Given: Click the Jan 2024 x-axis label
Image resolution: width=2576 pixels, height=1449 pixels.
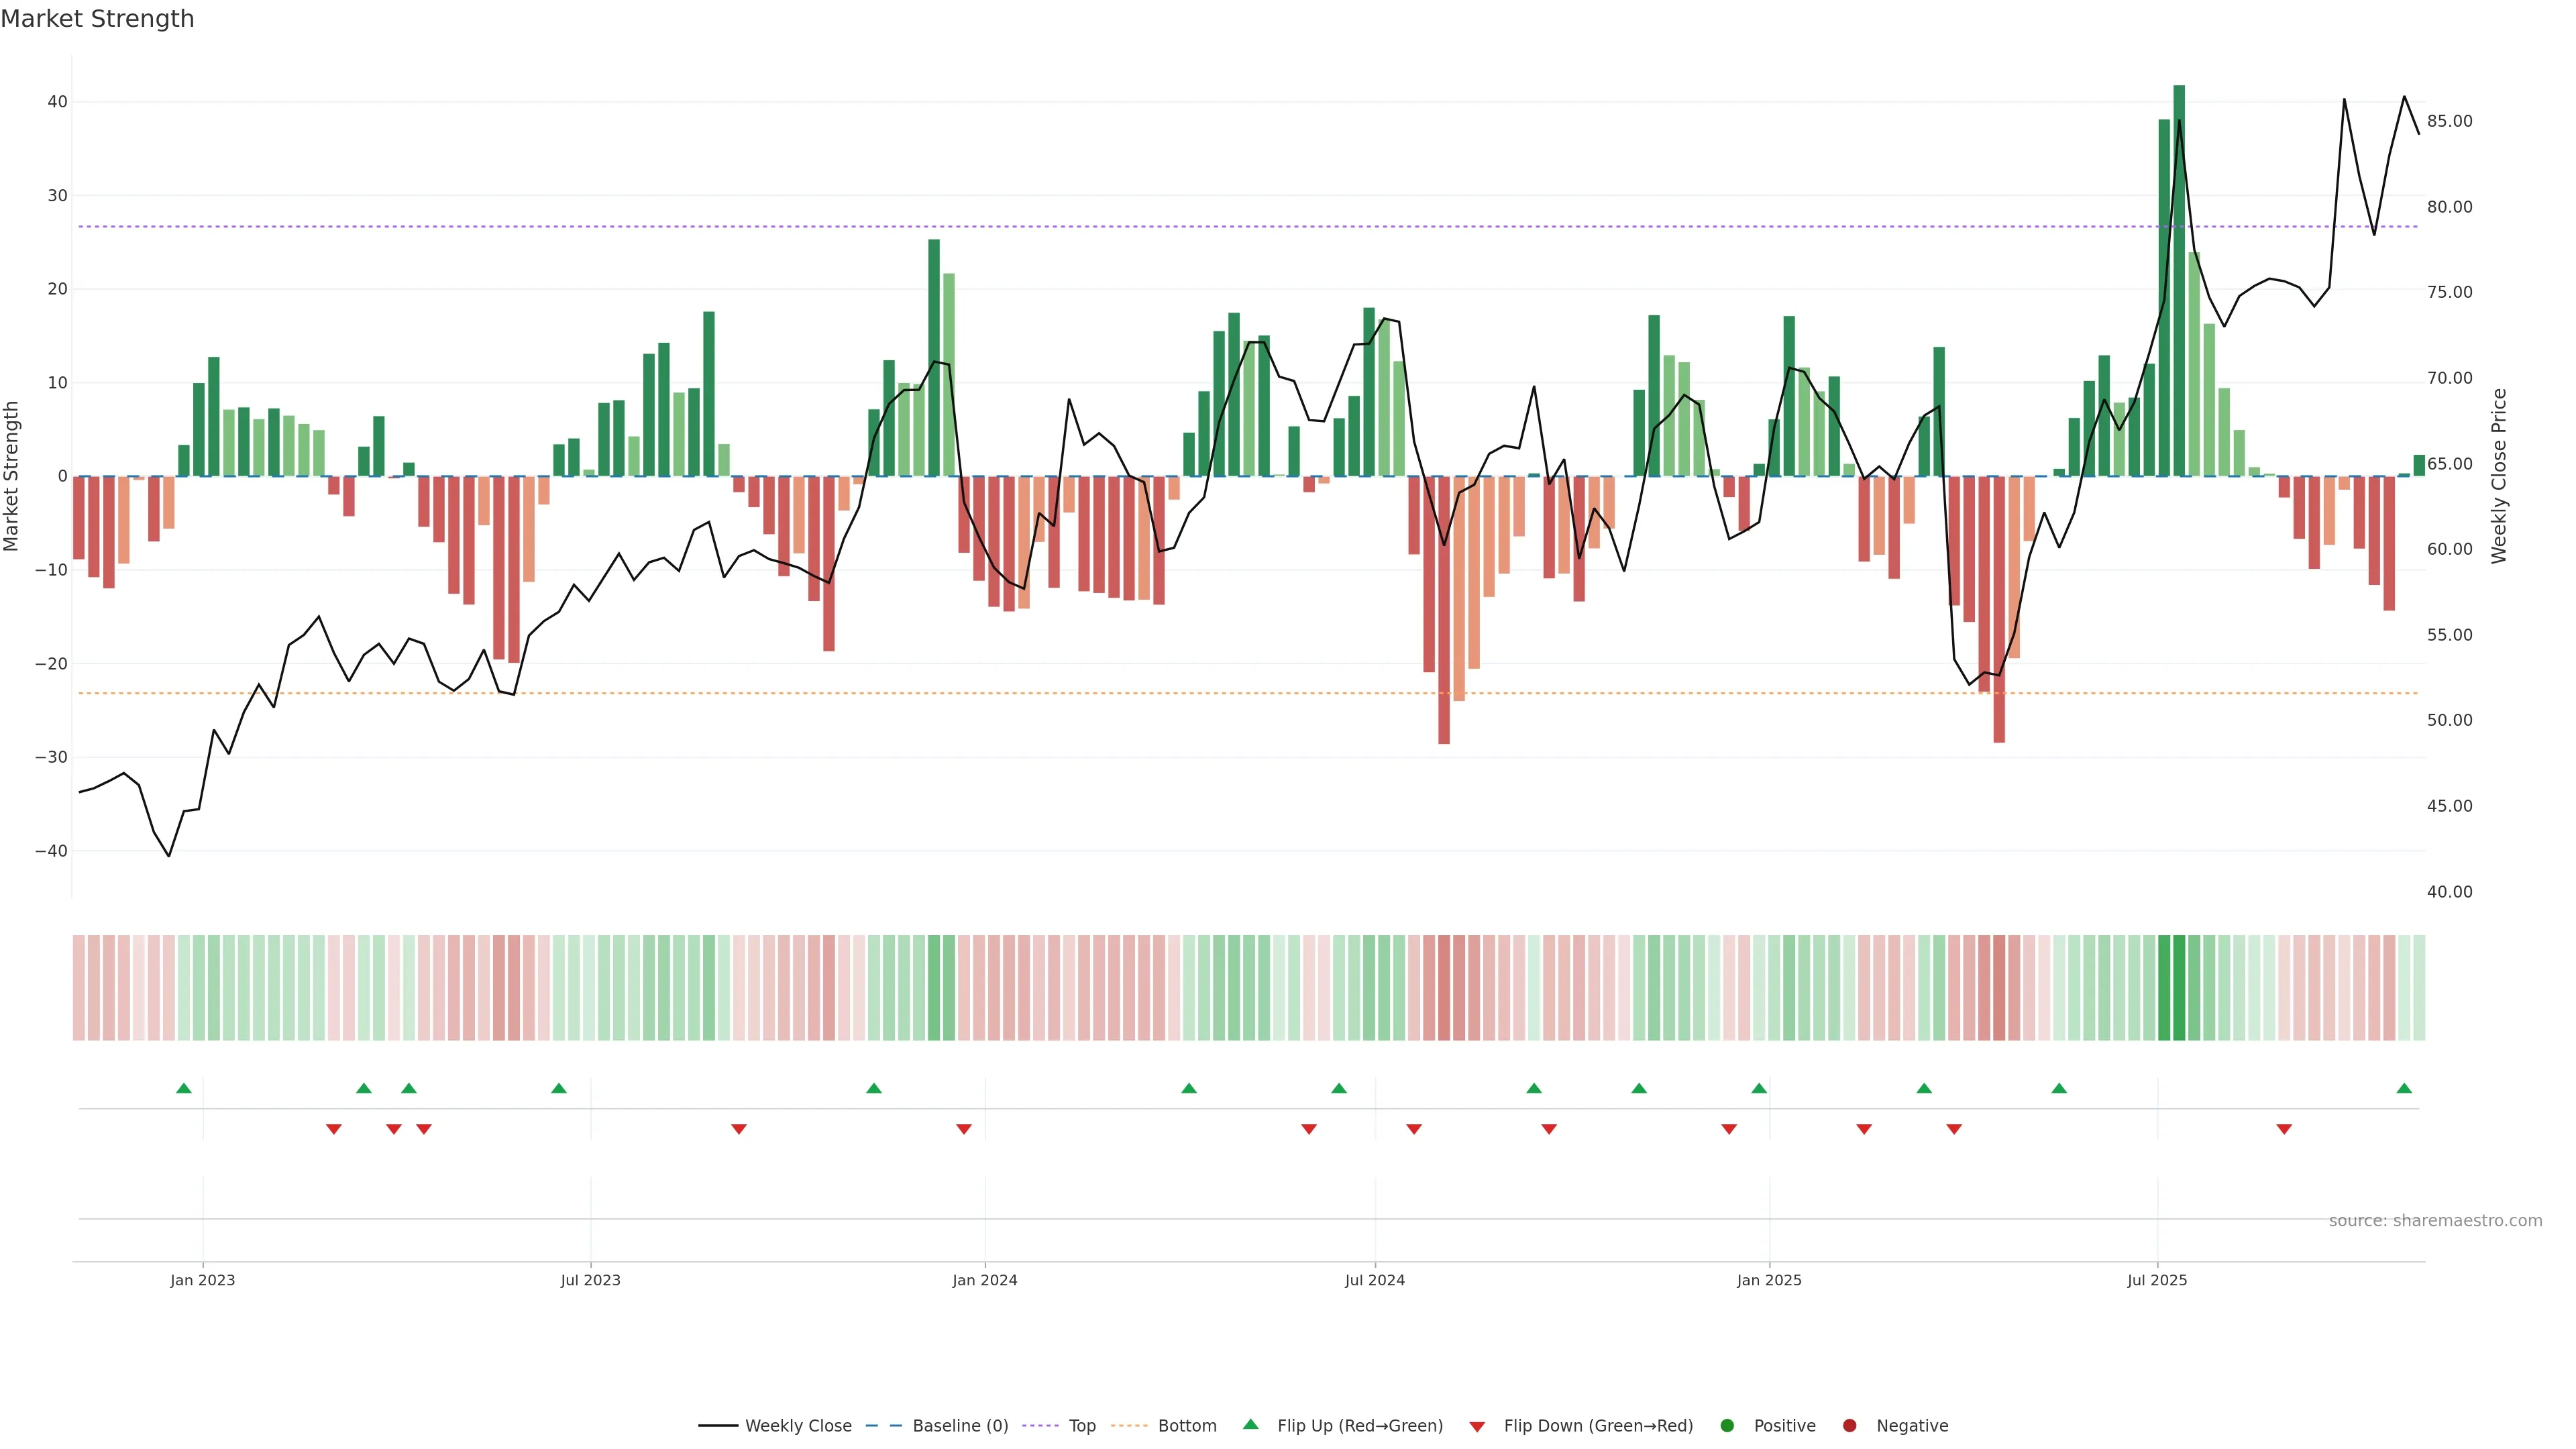Looking at the screenshot, I should click(985, 1280).
